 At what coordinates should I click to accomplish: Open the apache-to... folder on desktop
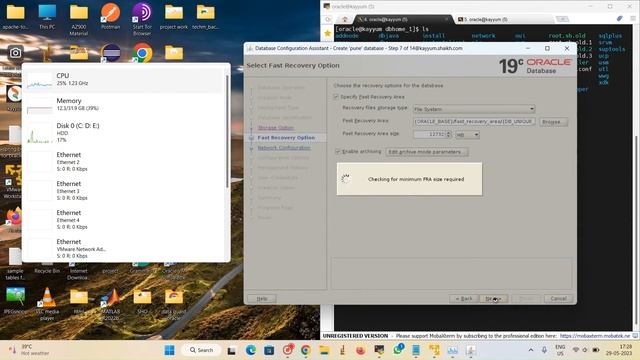16,16
